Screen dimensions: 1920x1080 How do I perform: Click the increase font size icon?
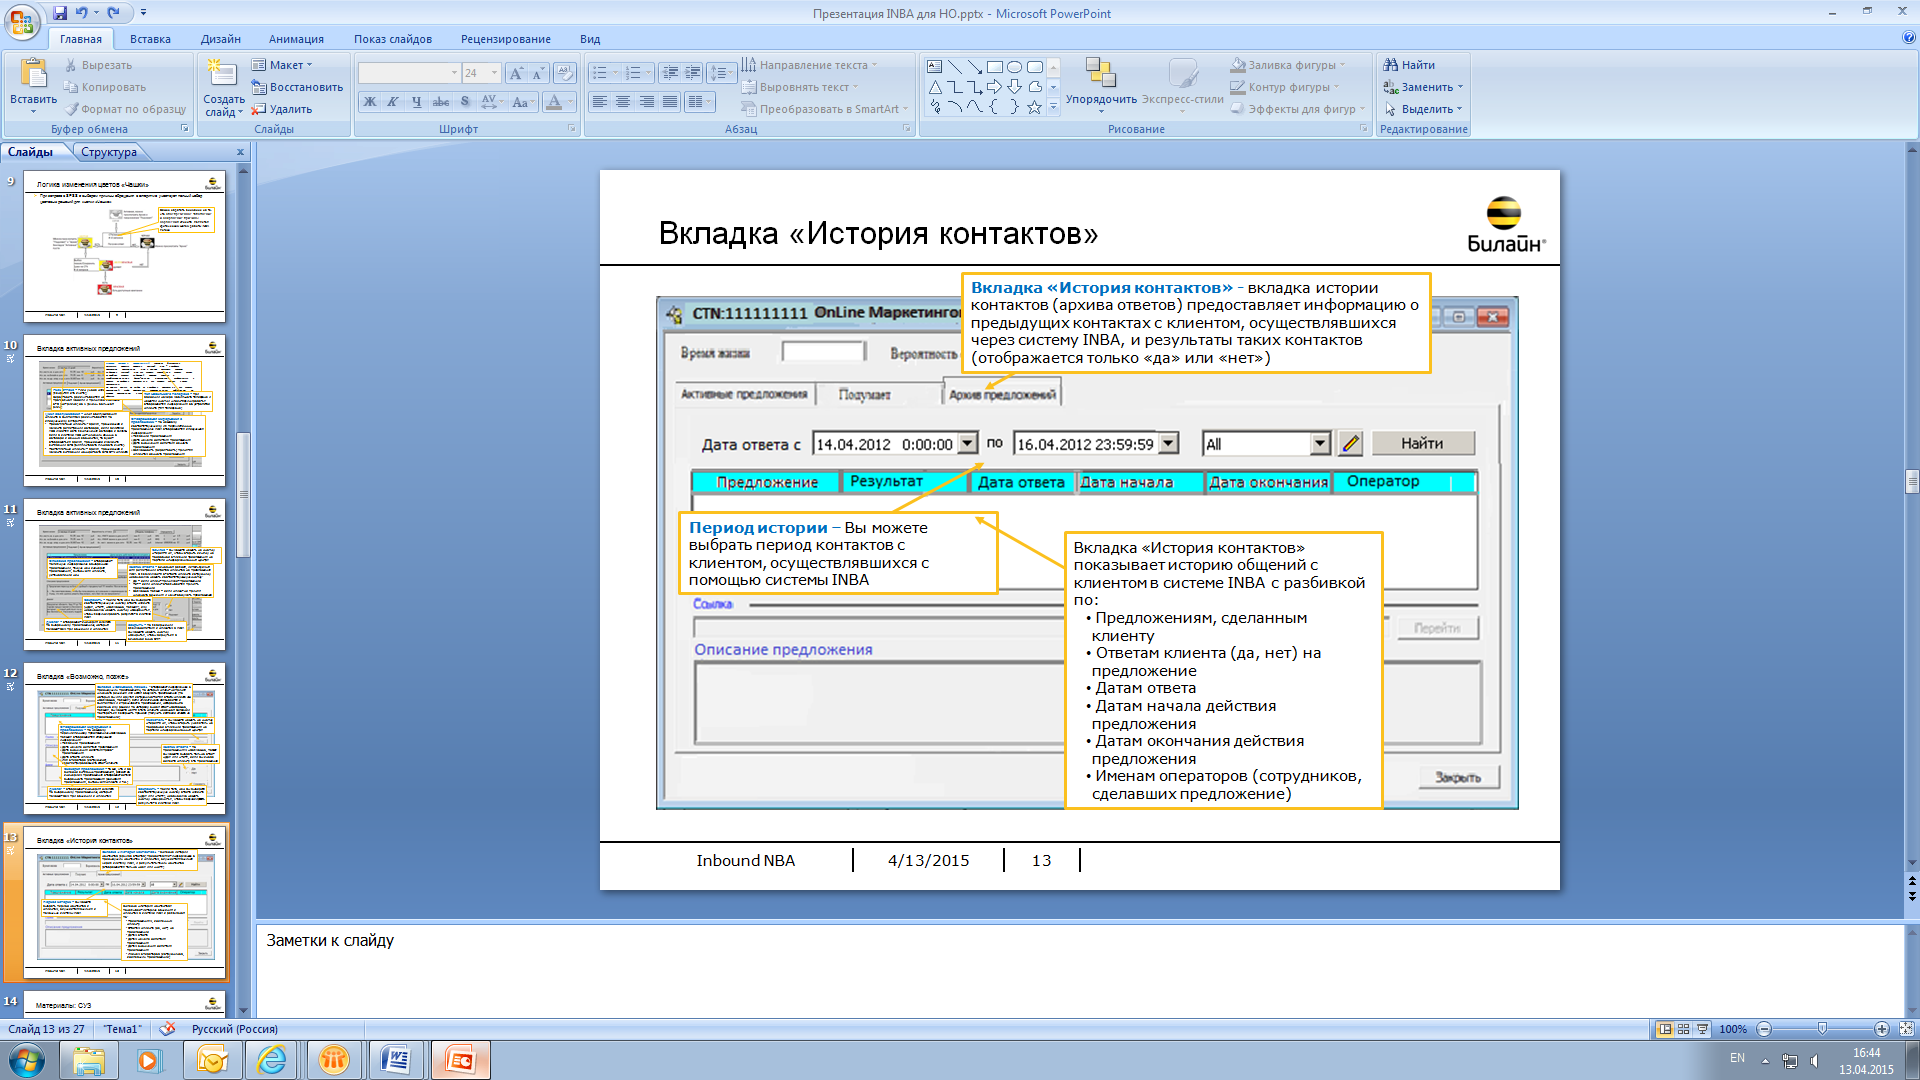tap(516, 73)
